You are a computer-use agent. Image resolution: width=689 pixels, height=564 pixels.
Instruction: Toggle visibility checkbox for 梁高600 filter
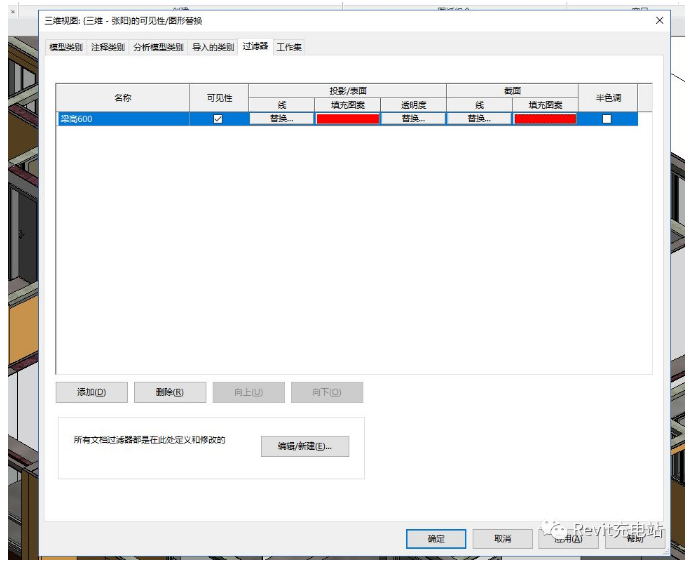pyautogui.click(x=218, y=119)
